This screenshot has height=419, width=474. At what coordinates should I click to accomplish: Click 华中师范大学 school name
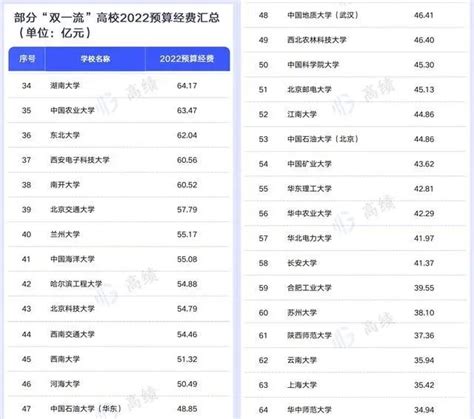(x=310, y=410)
